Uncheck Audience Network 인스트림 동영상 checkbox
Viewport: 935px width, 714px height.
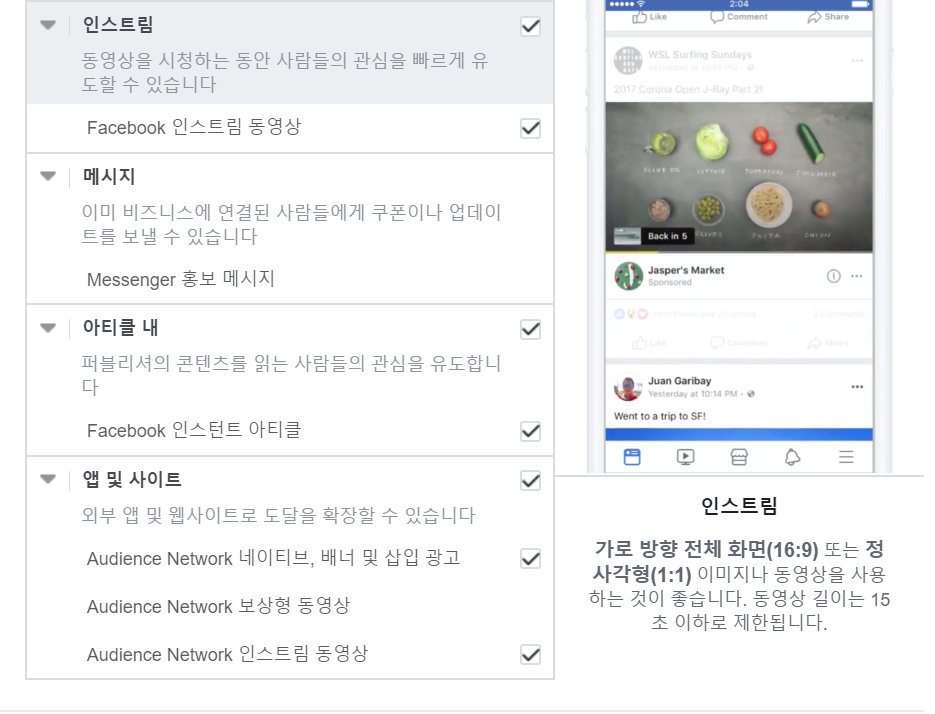(530, 654)
